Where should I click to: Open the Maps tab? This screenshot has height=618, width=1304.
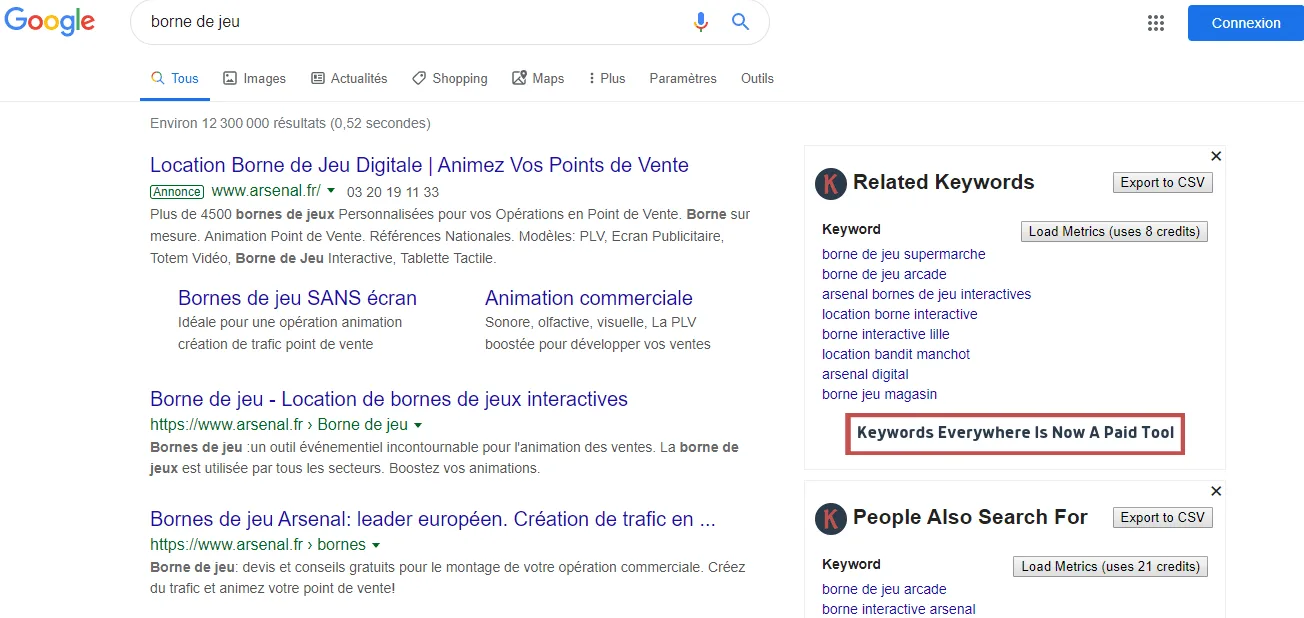pyautogui.click(x=538, y=78)
